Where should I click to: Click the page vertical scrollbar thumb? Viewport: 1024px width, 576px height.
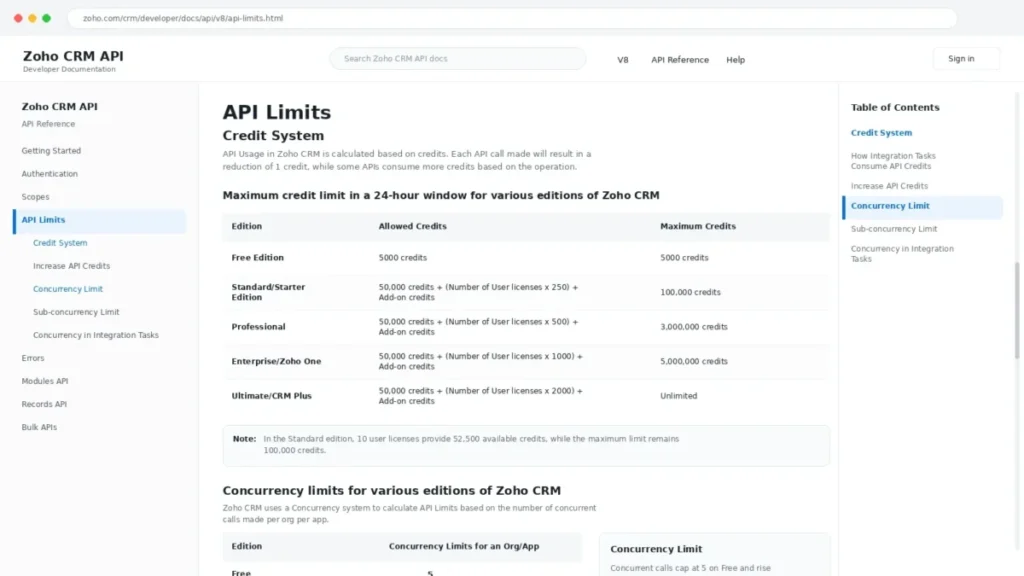click(x=1017, y=310)
